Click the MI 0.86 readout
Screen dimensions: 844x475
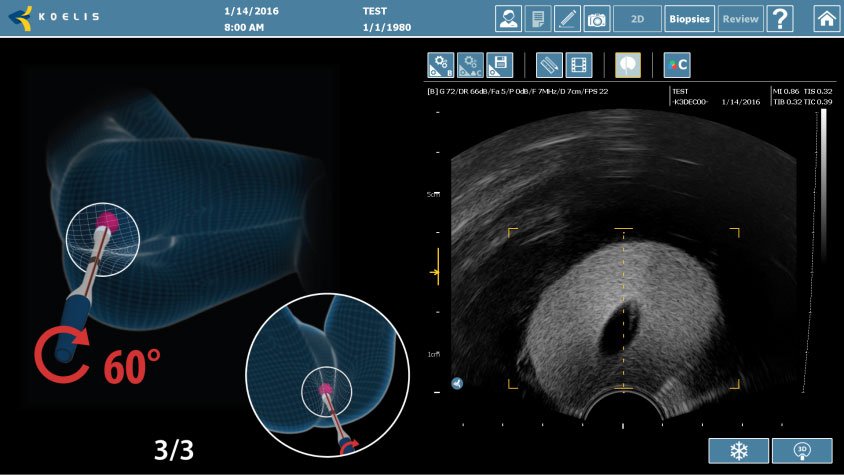pyautogui.click(x=786, y=92)
